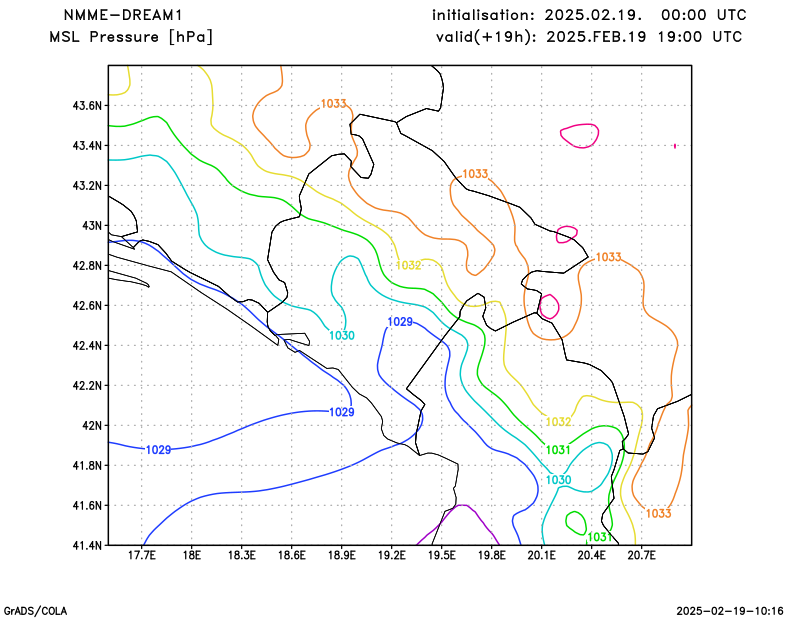Click the 20.1E longitude axis label
This screenshot has width=800, height=618.
point(542,555)
